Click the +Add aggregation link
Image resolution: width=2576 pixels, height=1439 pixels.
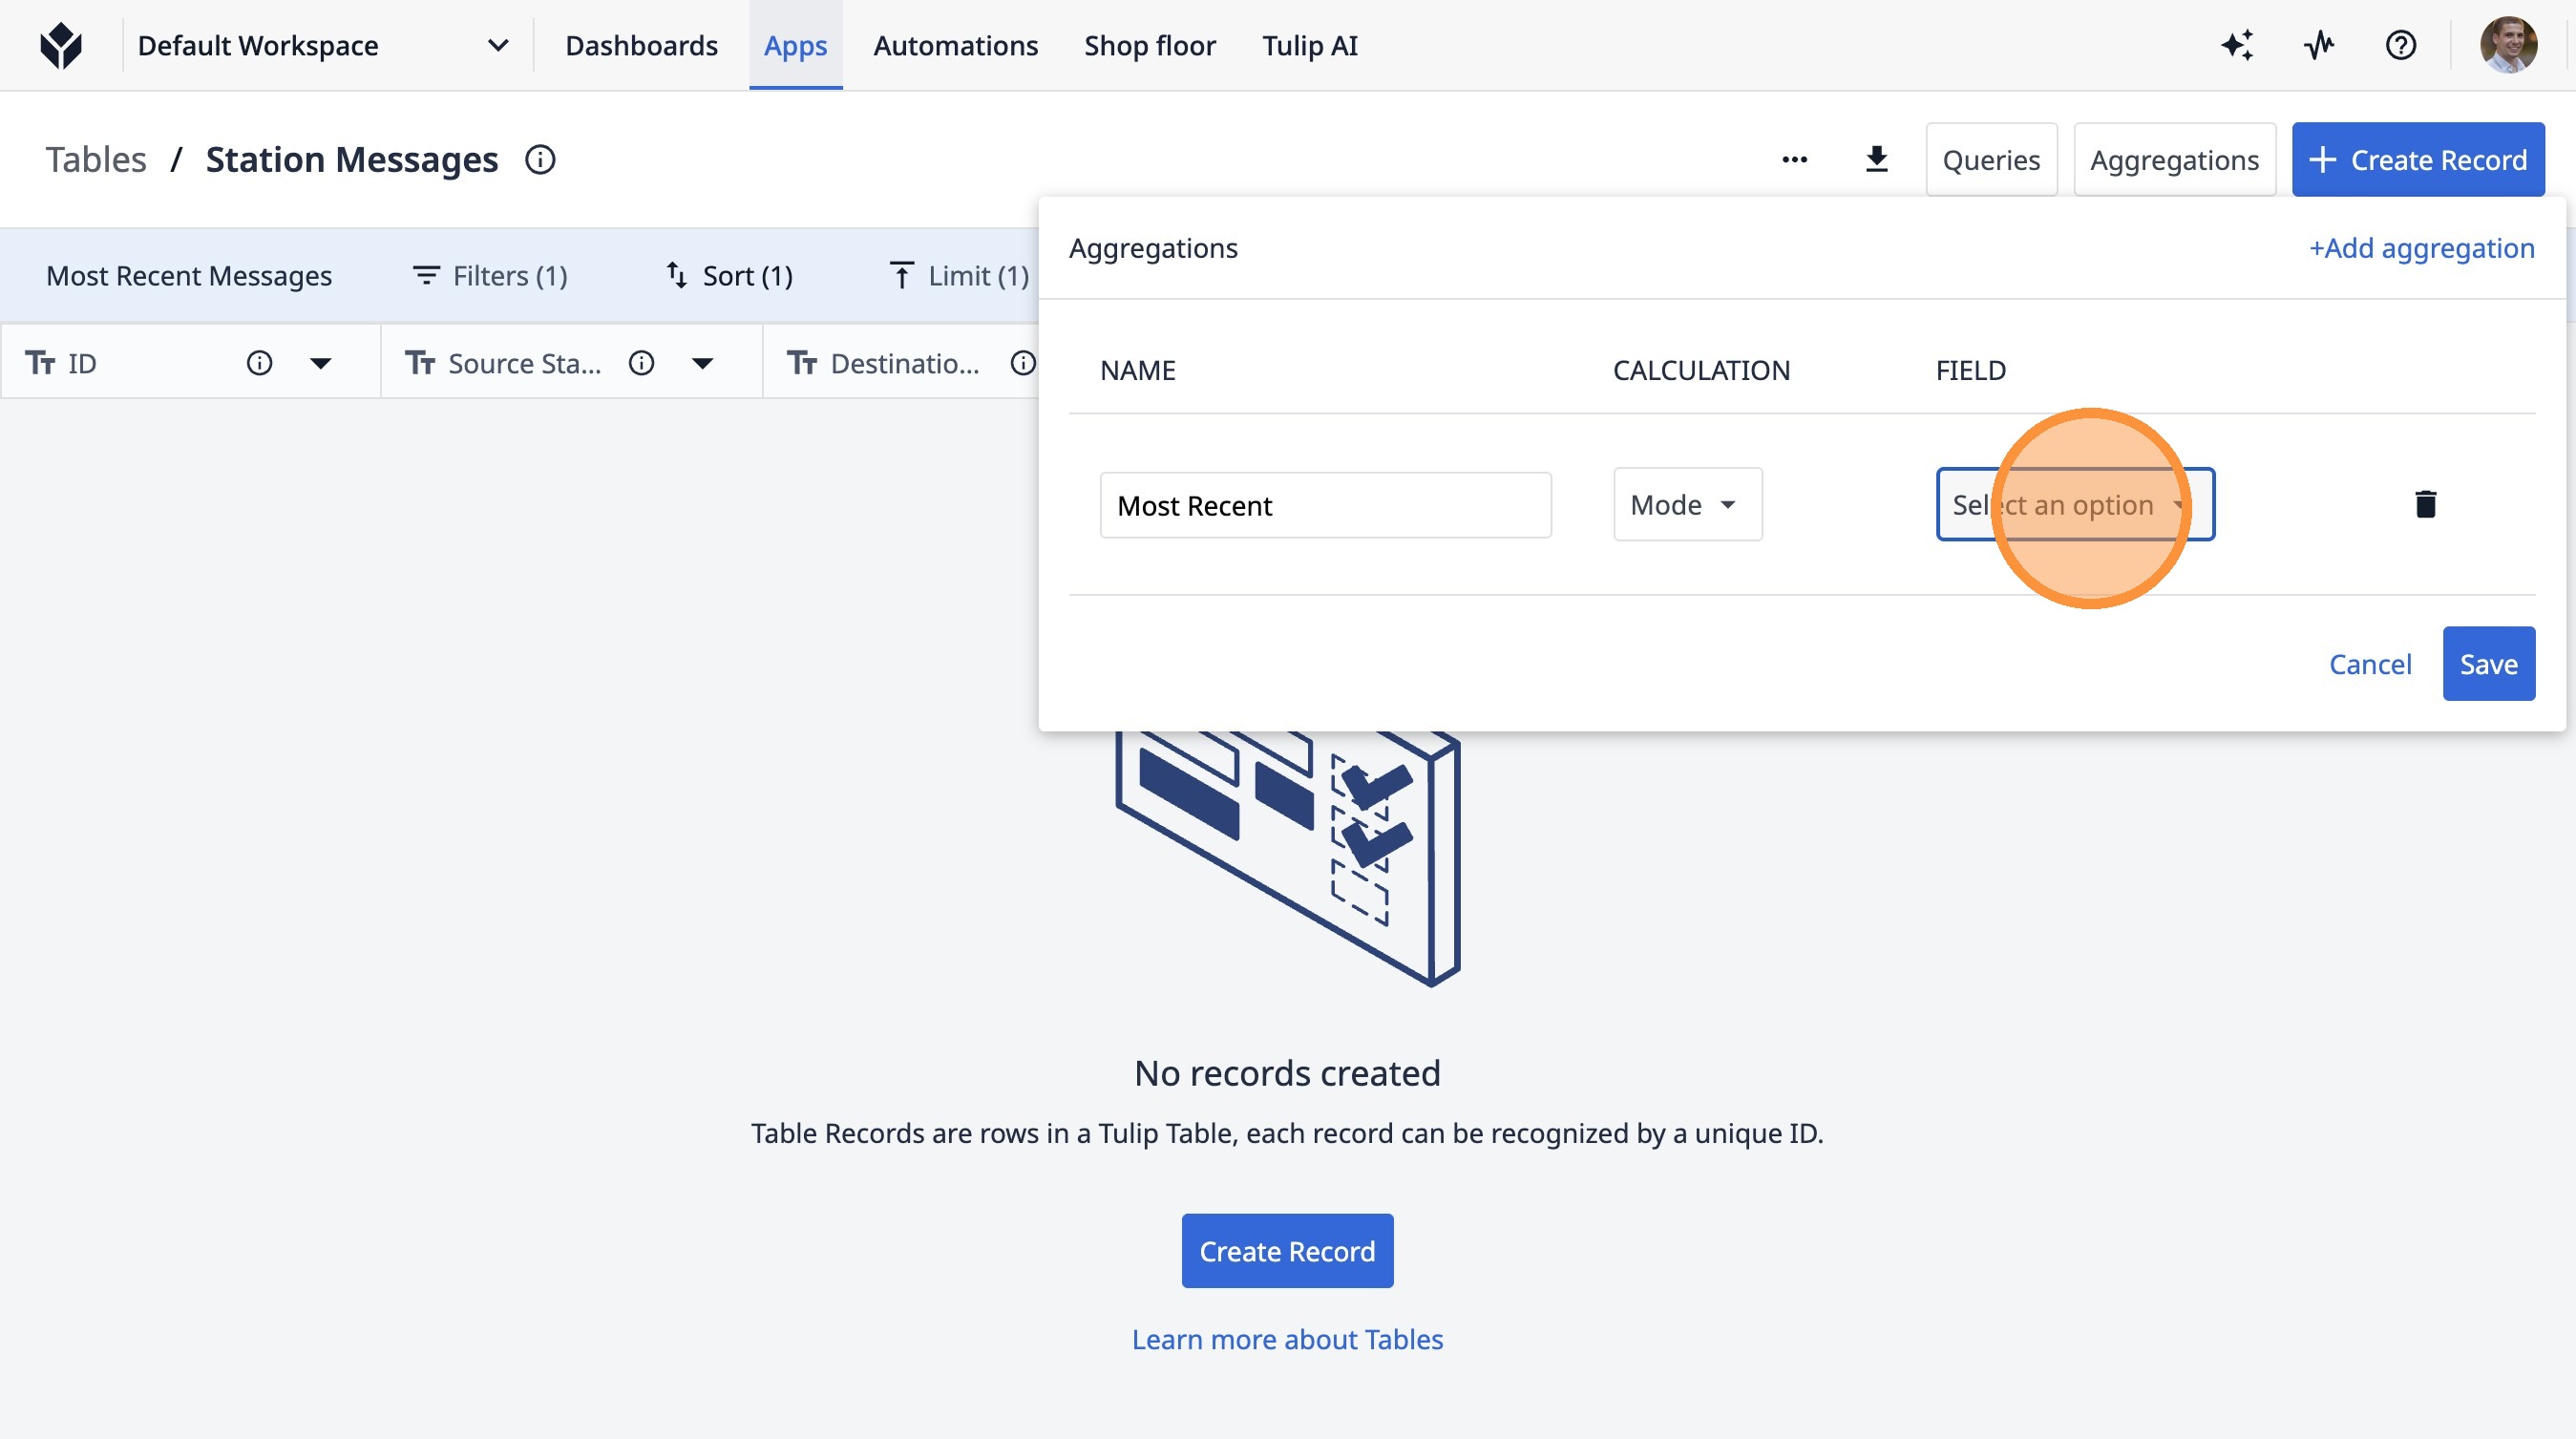2420,247
